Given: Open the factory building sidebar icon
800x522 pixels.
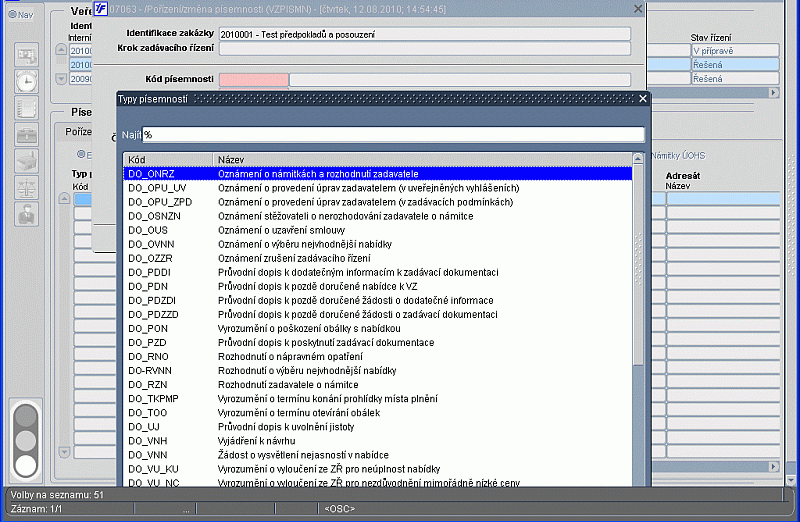Looking at the screenshot, I should click(27, 162).
